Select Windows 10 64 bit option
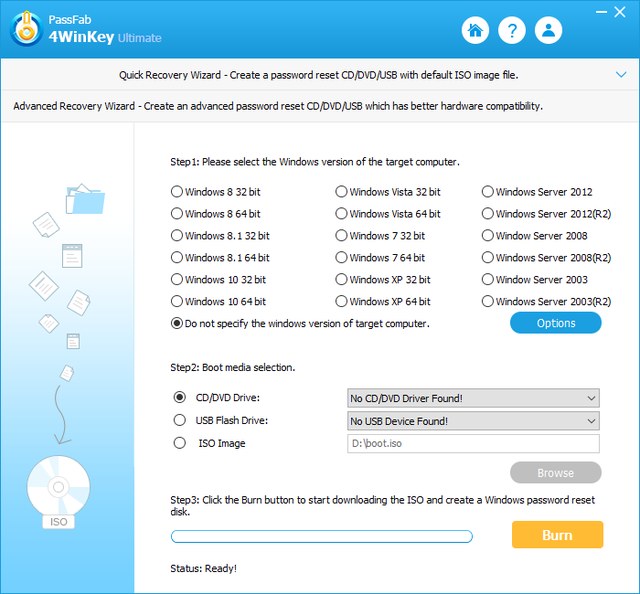 coord(177,301)
